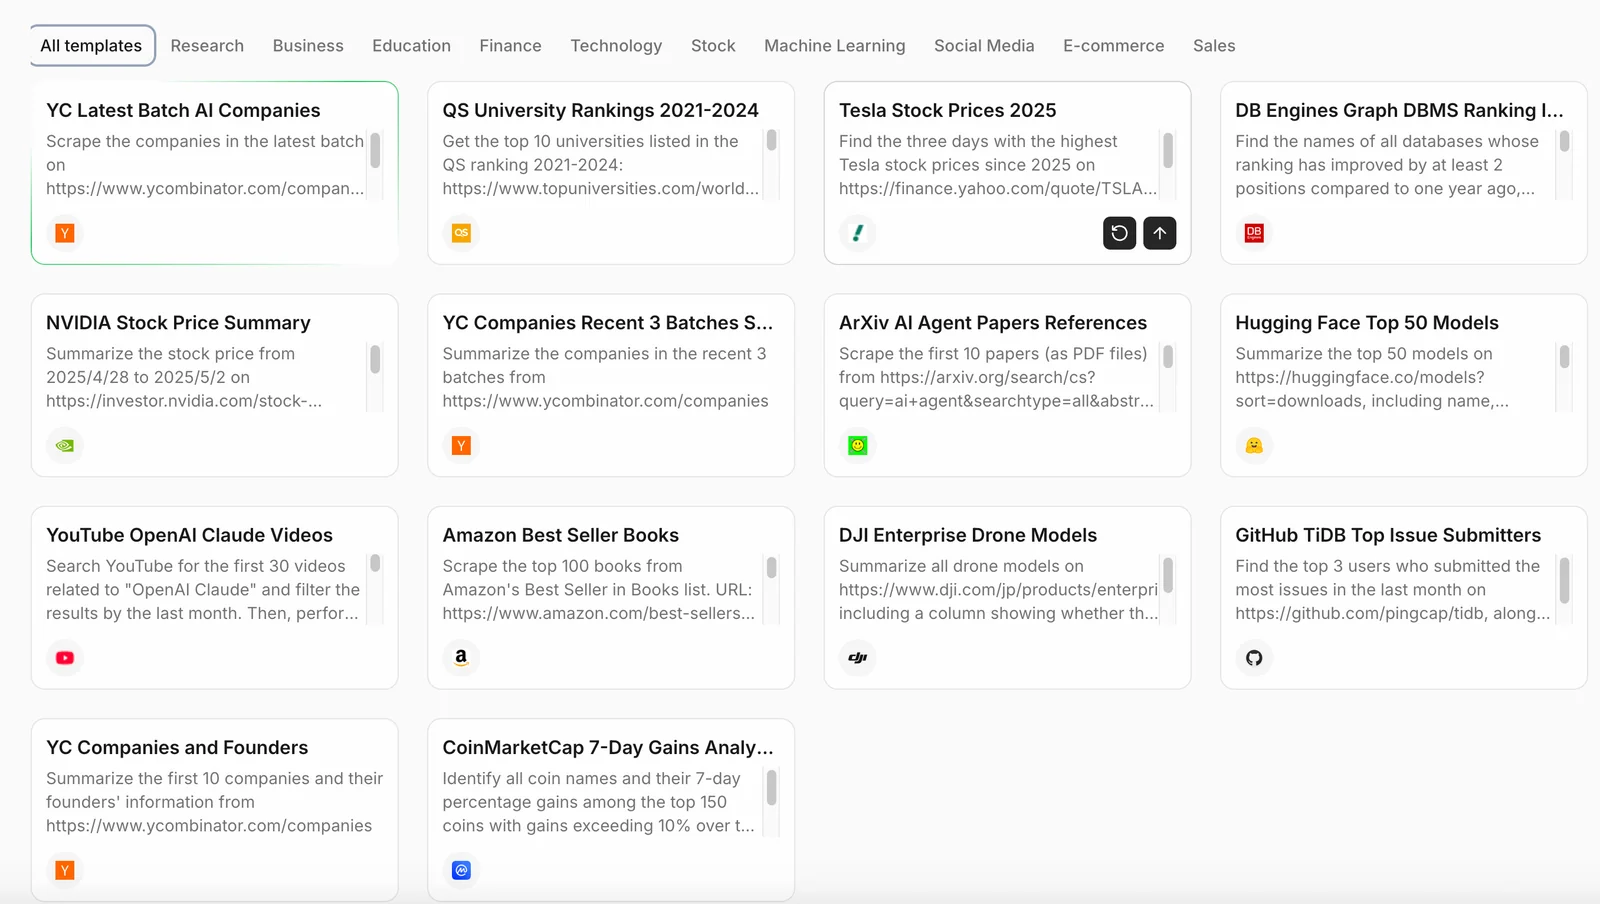The width and height of the screenshot is (1600, 904).
Task: Open QS University Rankings 2021-2024 template
Action: 600,111
